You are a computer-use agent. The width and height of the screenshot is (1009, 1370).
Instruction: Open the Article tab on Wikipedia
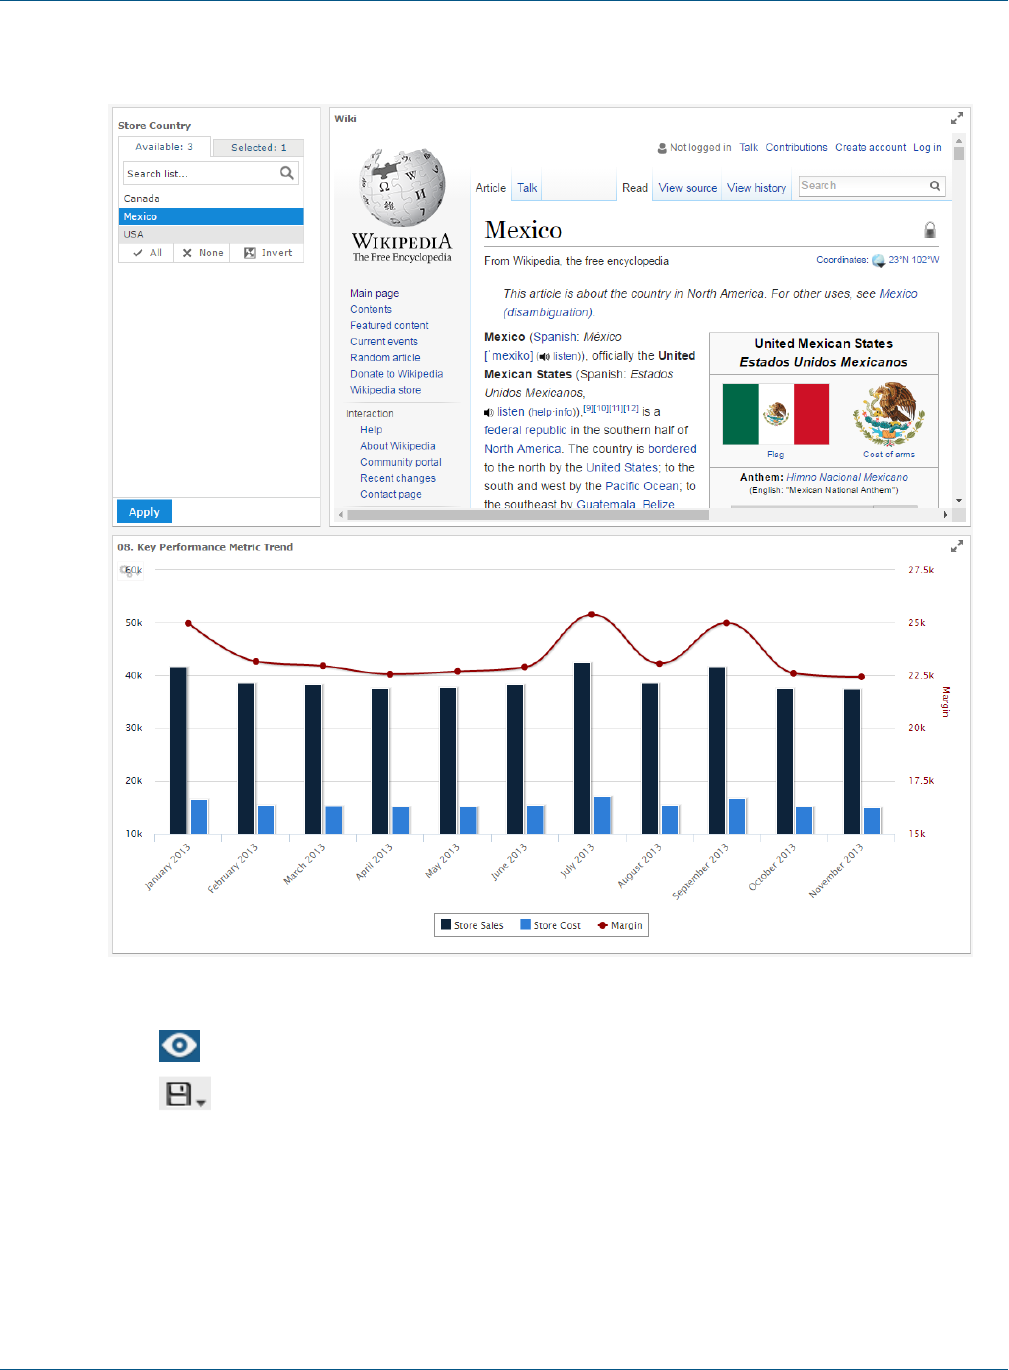[x=490, y=188]
